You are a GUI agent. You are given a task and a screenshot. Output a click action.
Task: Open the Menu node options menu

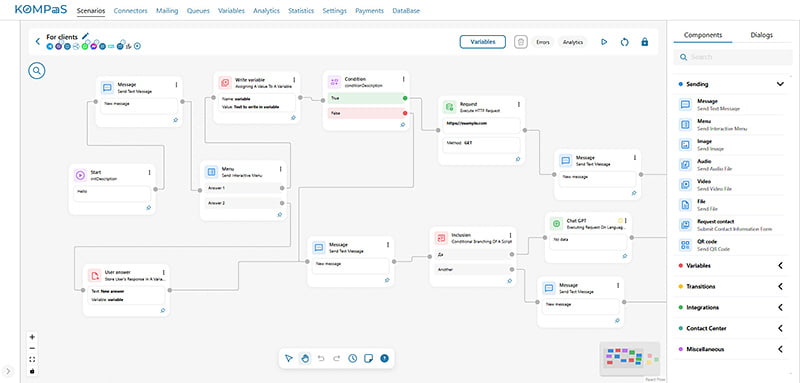tap(280, 169)
